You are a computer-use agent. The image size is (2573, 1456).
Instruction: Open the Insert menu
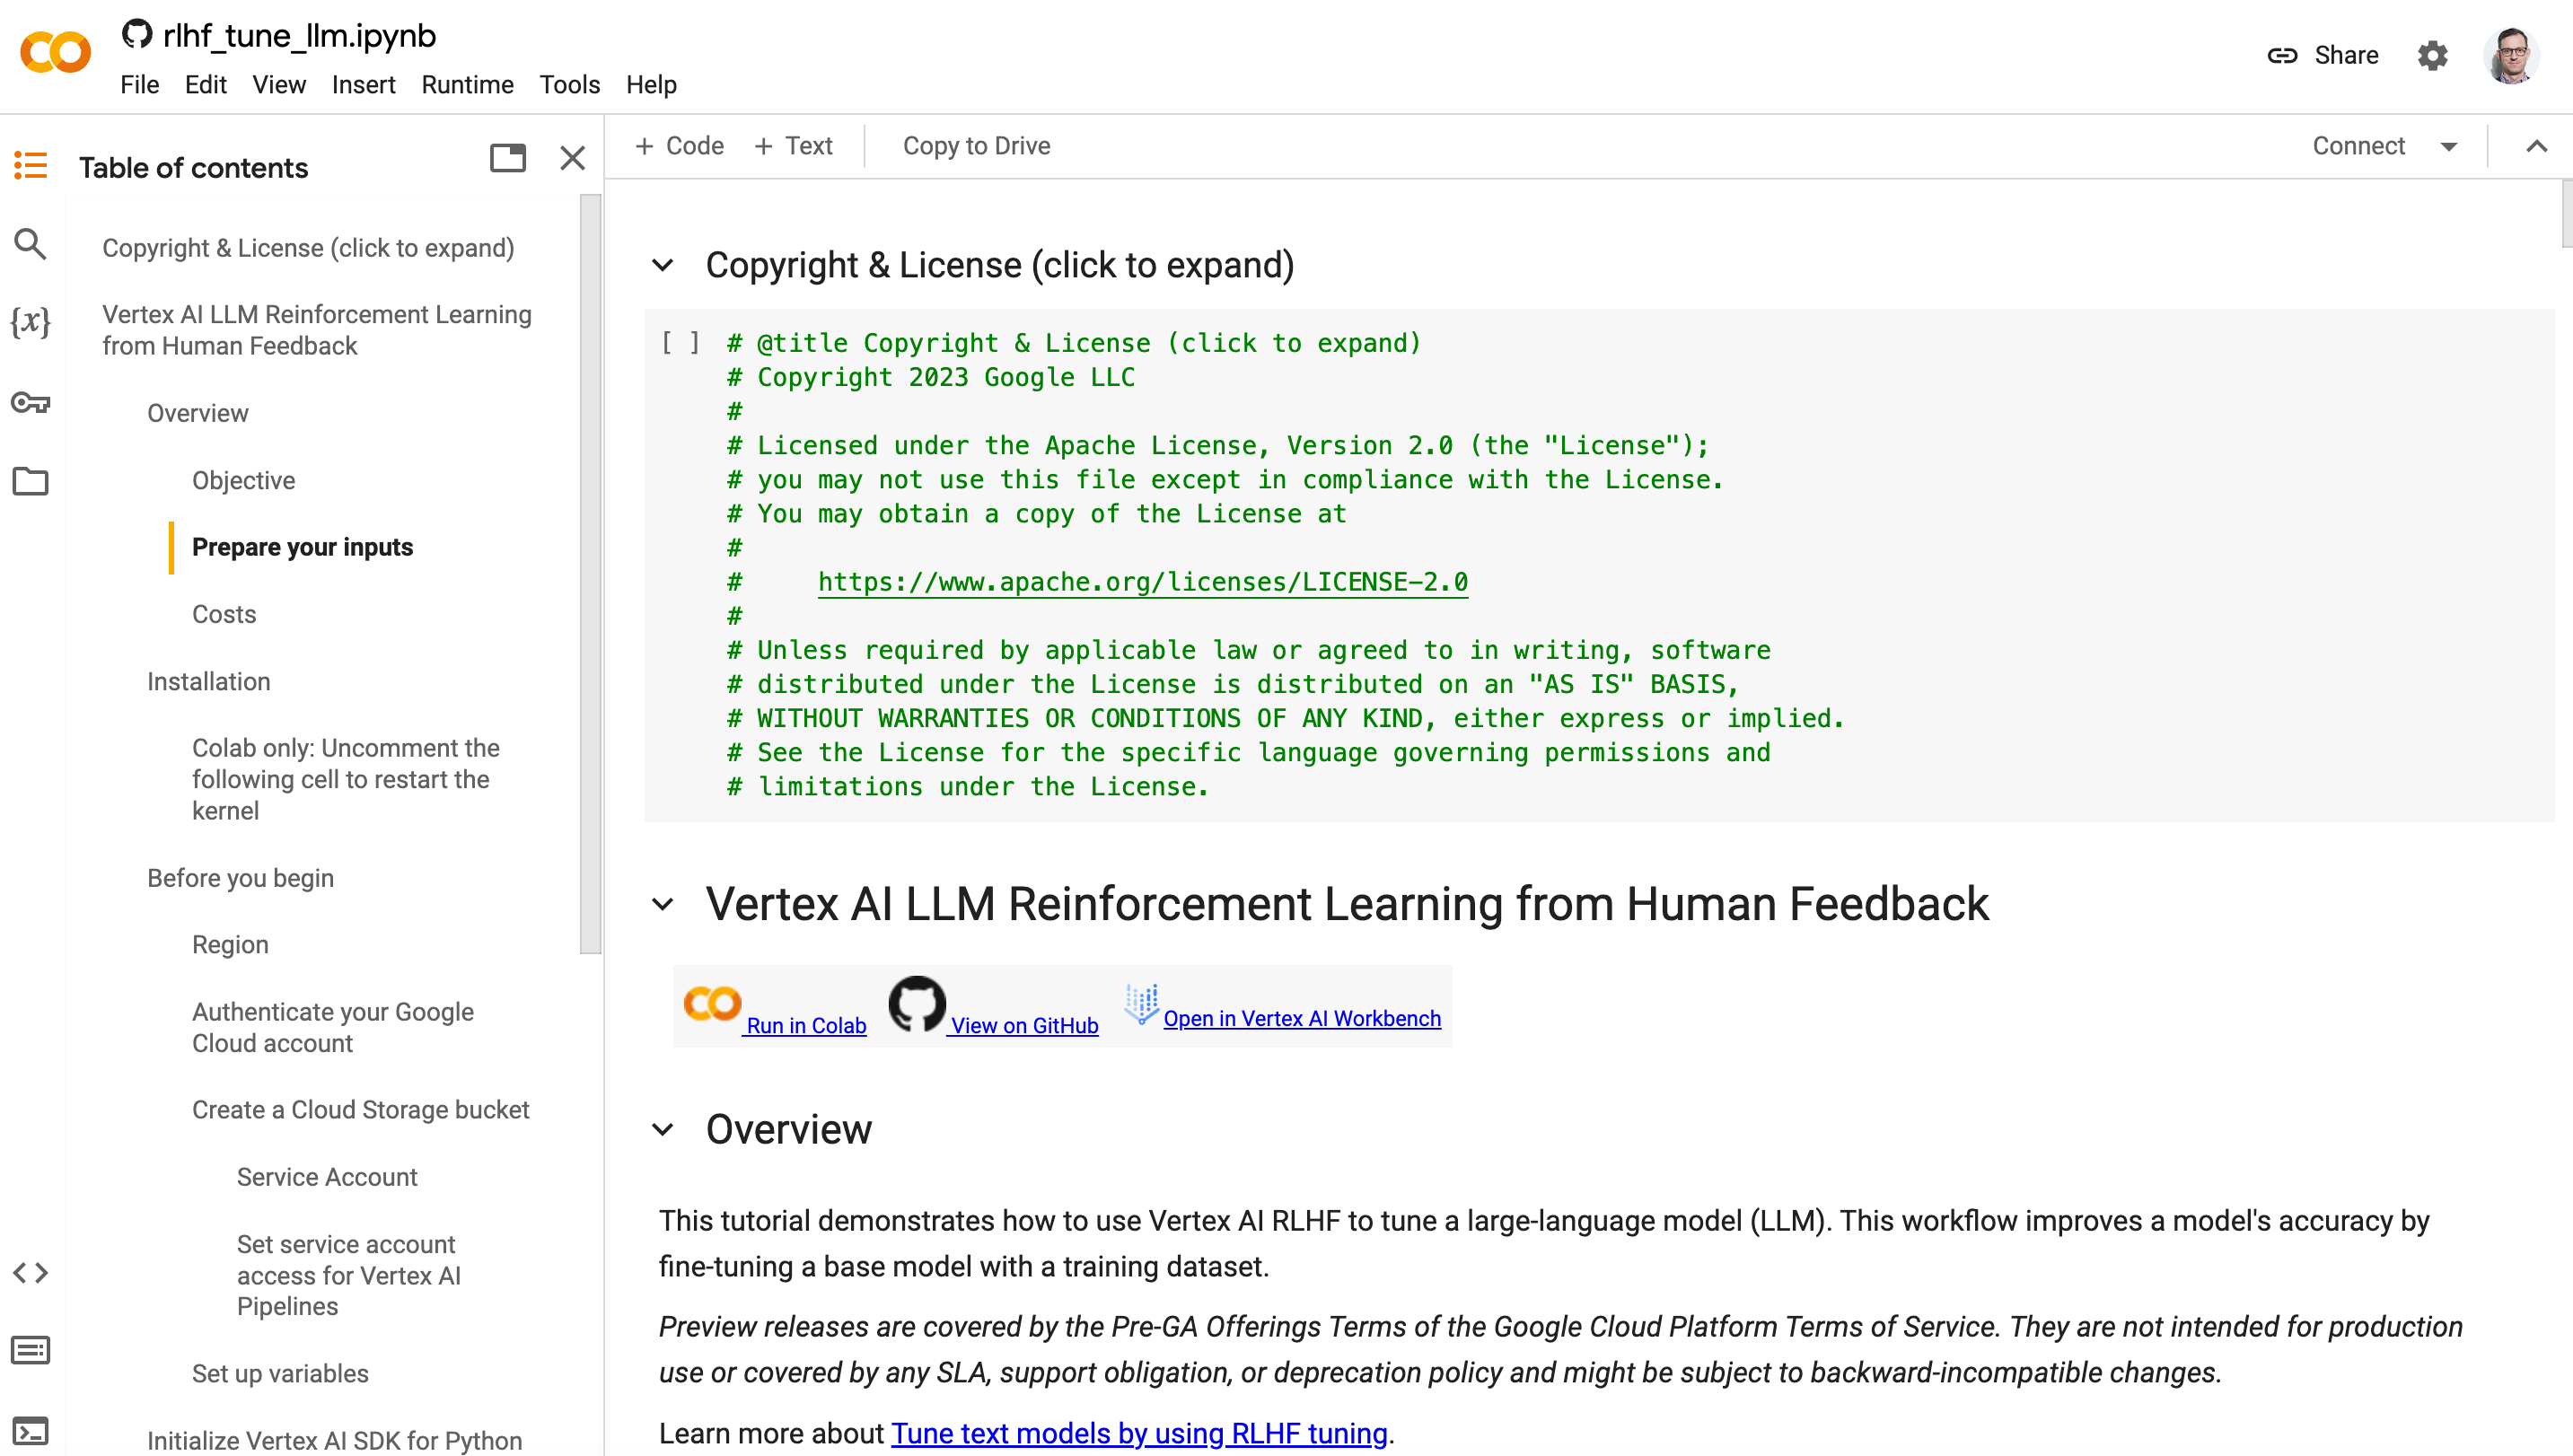[363, 85]
